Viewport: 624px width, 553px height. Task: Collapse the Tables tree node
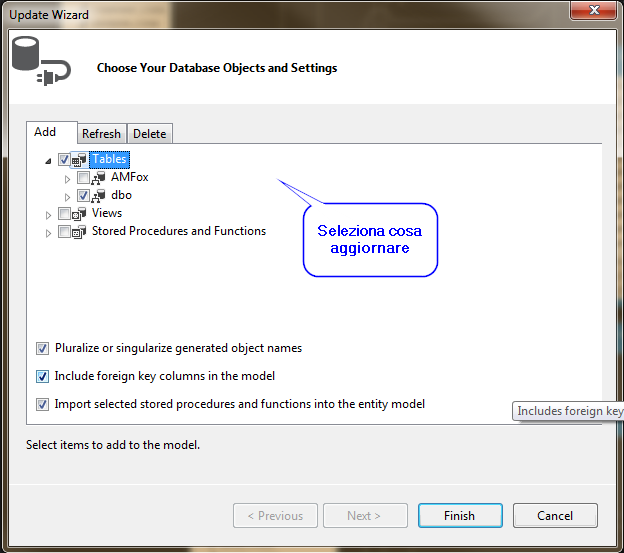(48, 161)
